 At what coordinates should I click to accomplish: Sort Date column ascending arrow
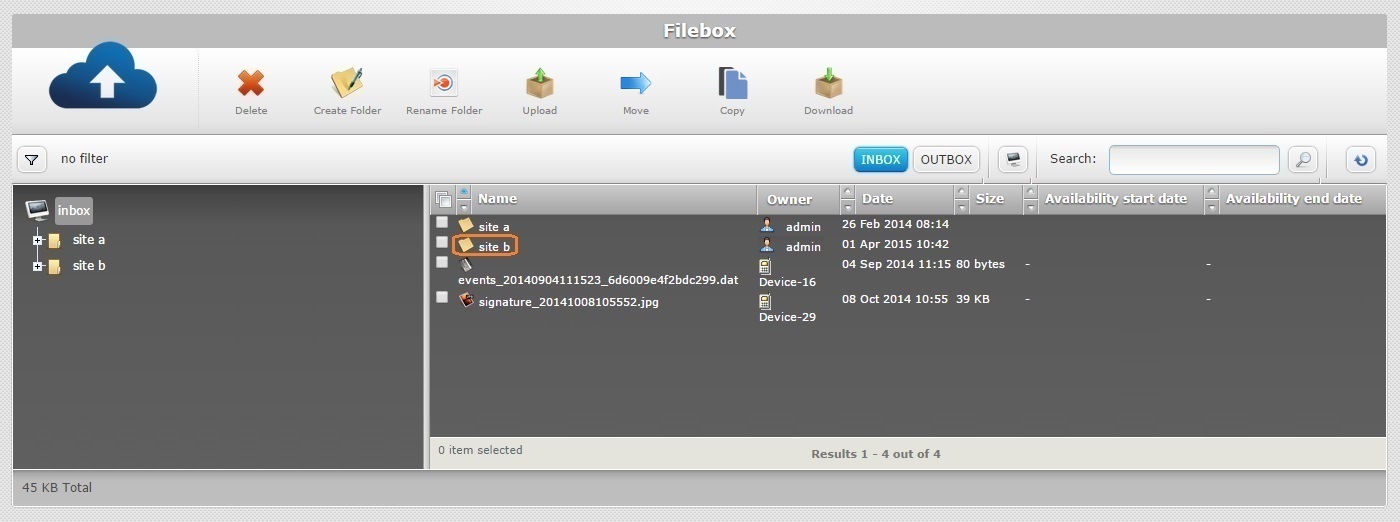coord(848,192)
